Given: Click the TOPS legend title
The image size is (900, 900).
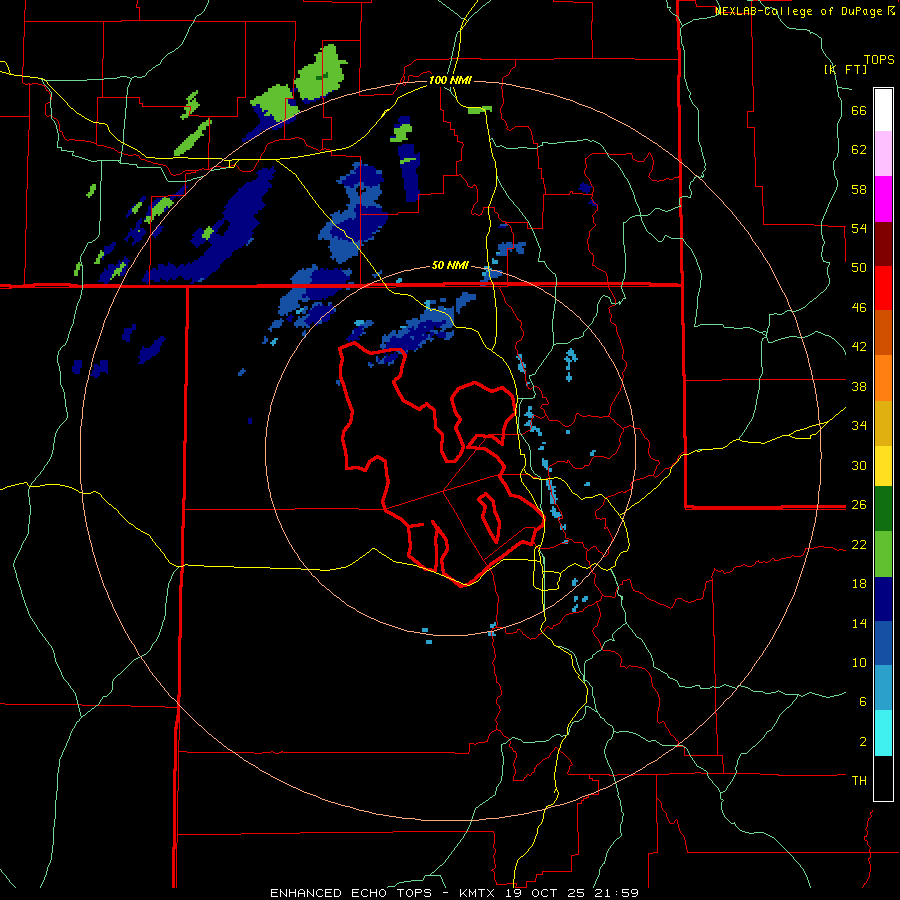Looking at the screenshot, I should [x=879, y=60].
